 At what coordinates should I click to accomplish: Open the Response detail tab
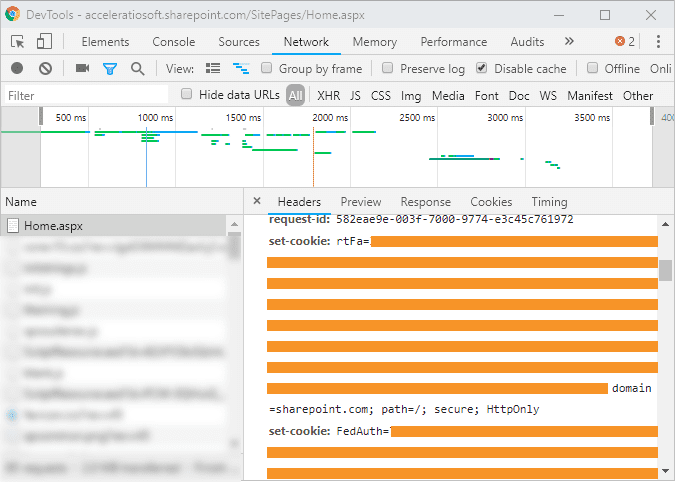coord(426,202)
